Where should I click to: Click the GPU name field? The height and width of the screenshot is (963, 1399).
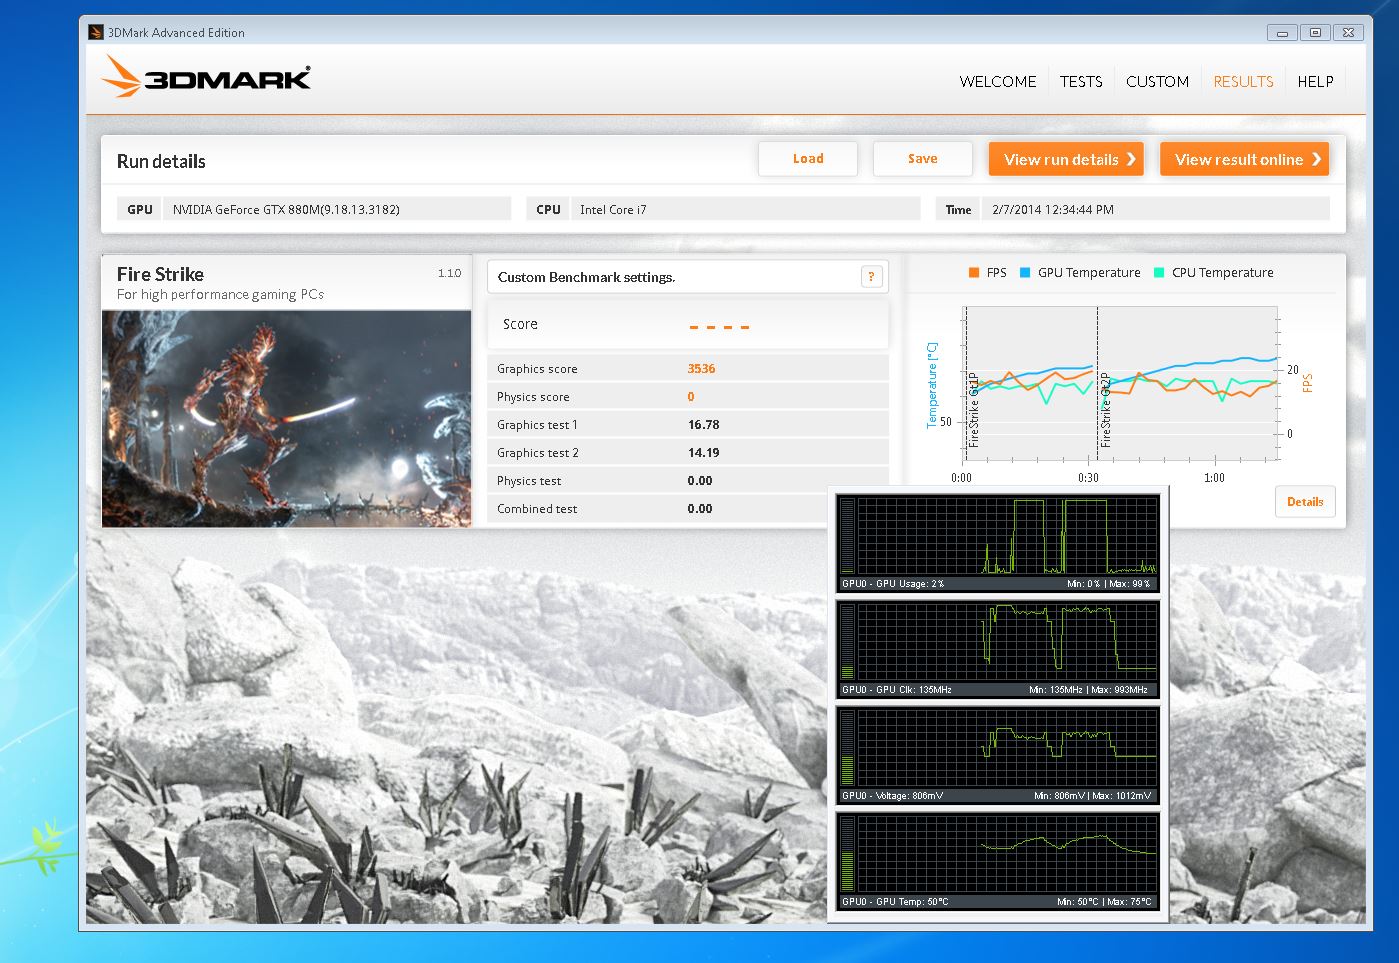click(337, 209)
